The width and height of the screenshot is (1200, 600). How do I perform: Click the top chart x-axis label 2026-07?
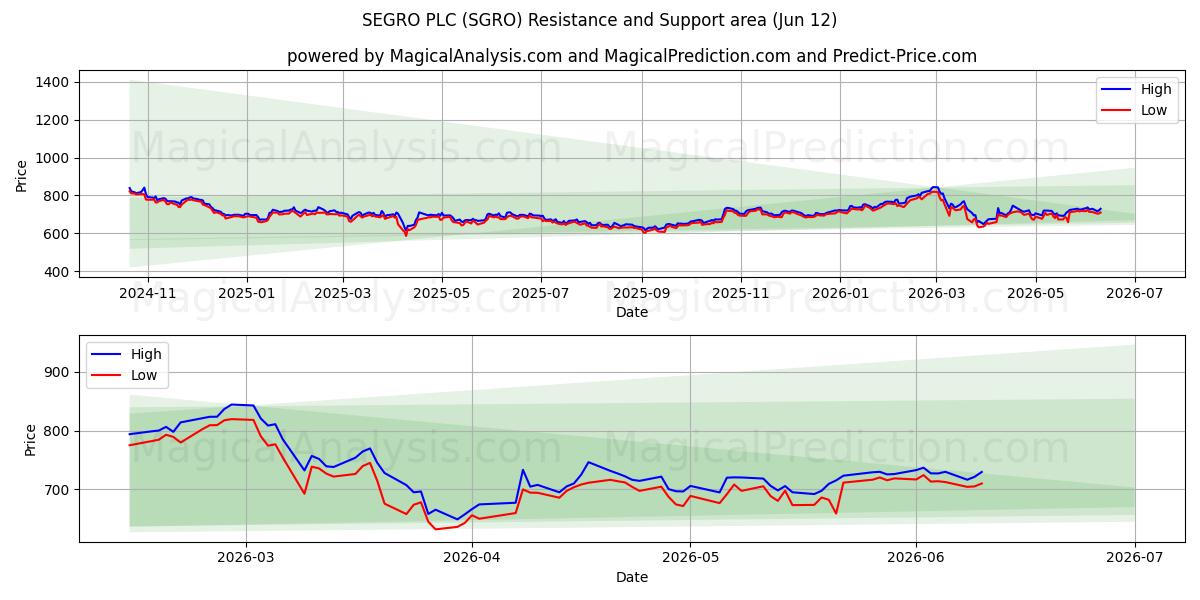pyautogui.click(x=1135, y=294)
